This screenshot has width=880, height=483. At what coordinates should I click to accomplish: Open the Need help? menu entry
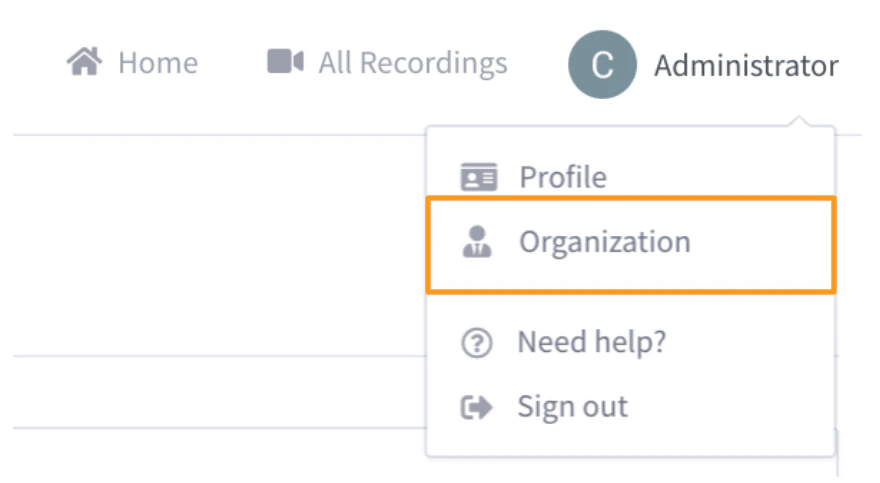pos(590,344)
